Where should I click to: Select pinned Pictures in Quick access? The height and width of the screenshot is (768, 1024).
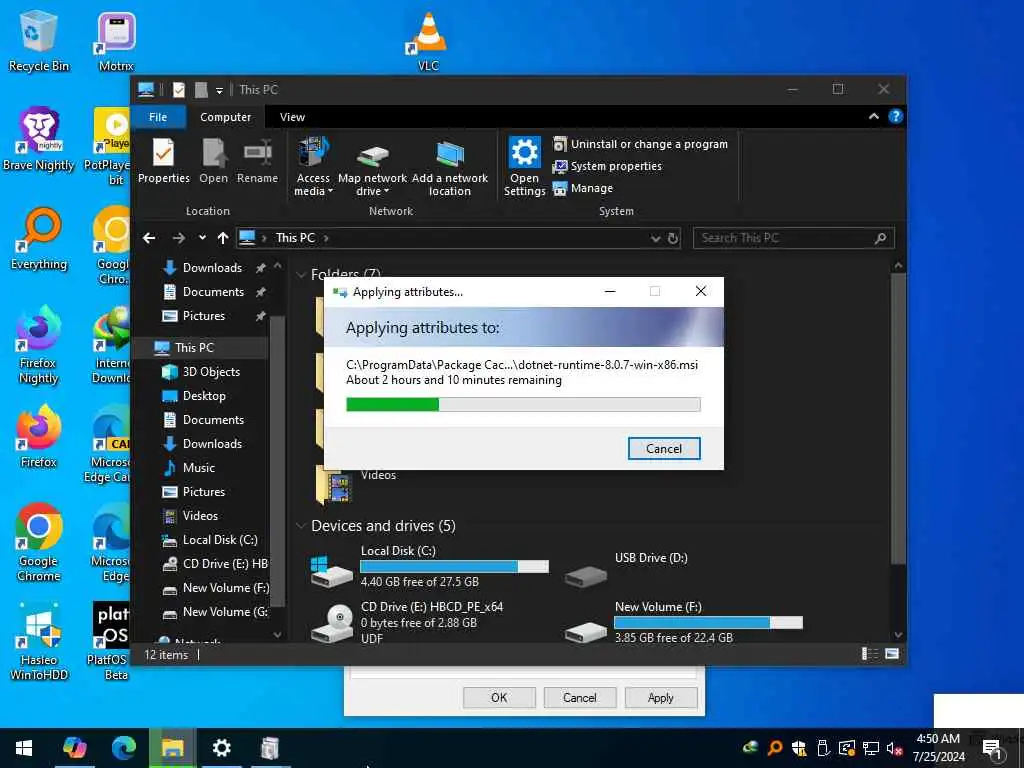coord(204,316)
